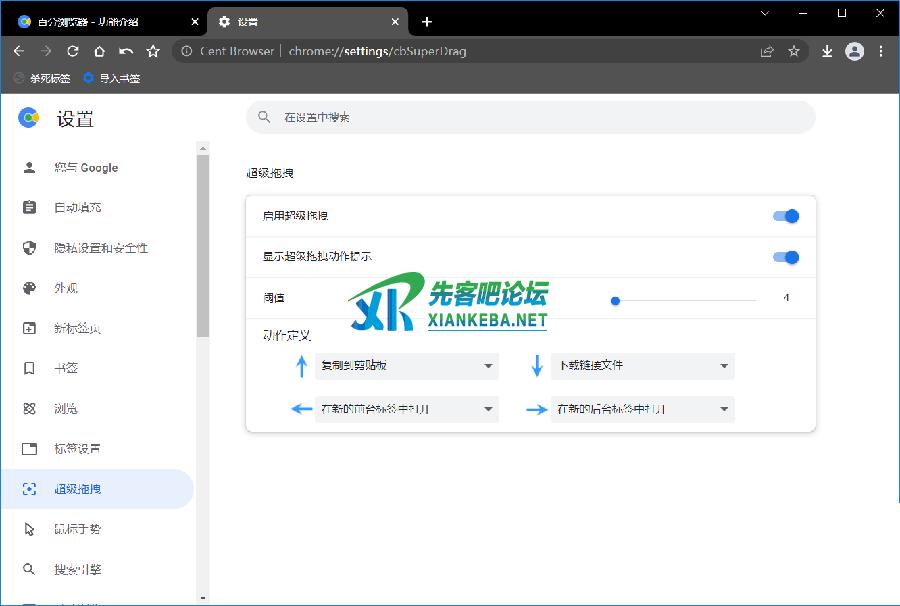Click the undo closed tab arrow icon
Viewport: 900px width, 606px height.
point(126,51)
